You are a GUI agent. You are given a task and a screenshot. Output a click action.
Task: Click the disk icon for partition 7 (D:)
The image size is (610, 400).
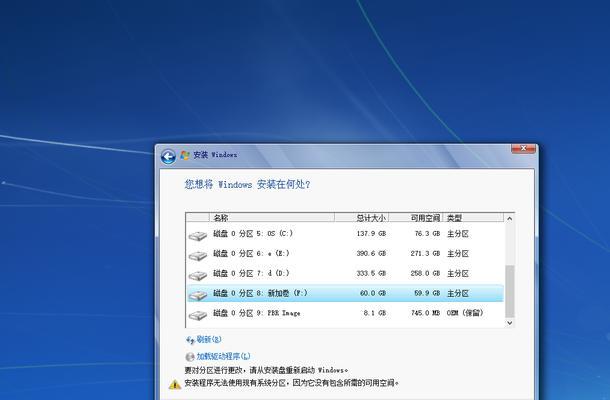[198, 274]
